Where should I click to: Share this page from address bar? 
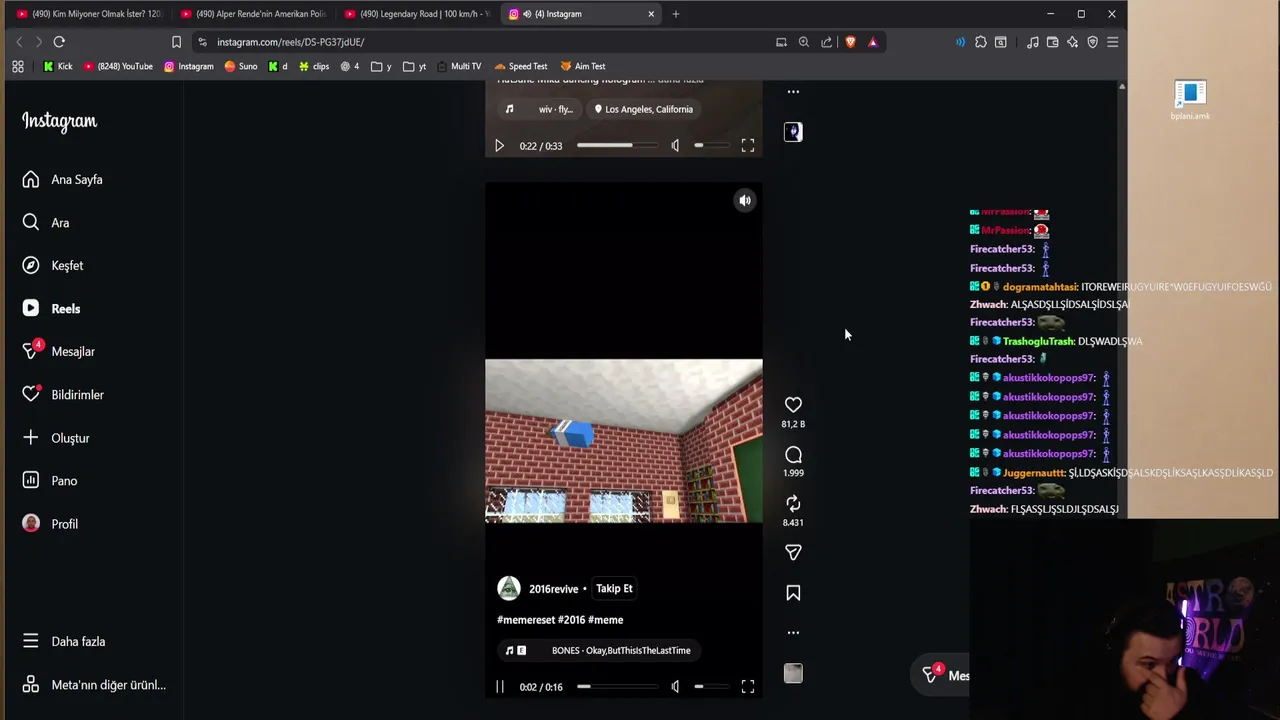click(827, 42)
